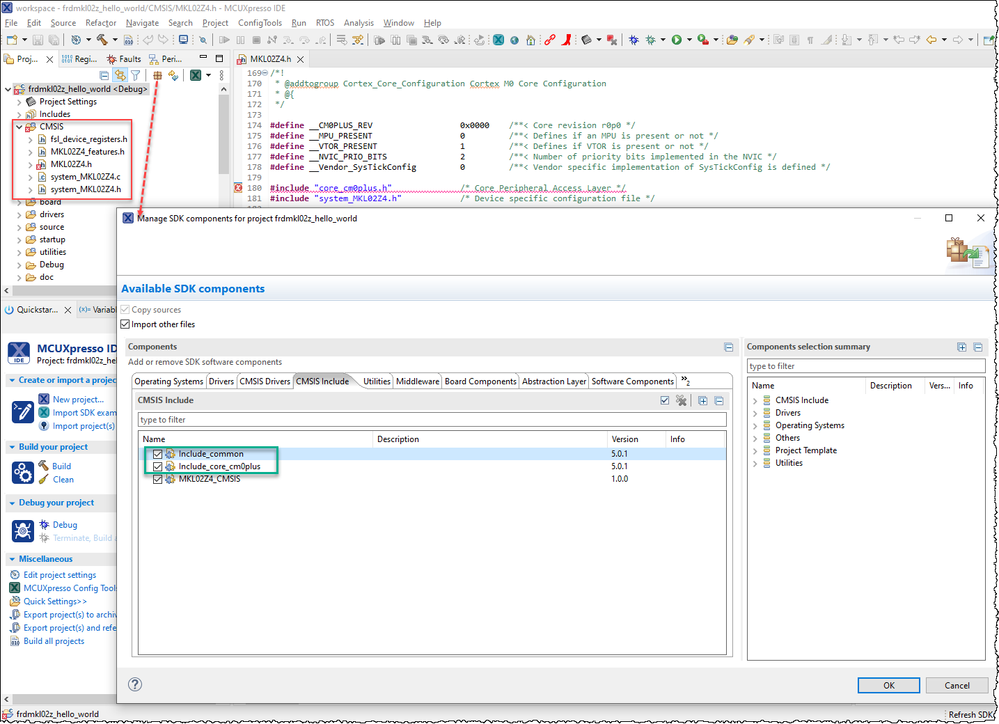The width and height of the screenshot is (999, 724).
Task: Open the ConfigTools menu
Action: 259,22
